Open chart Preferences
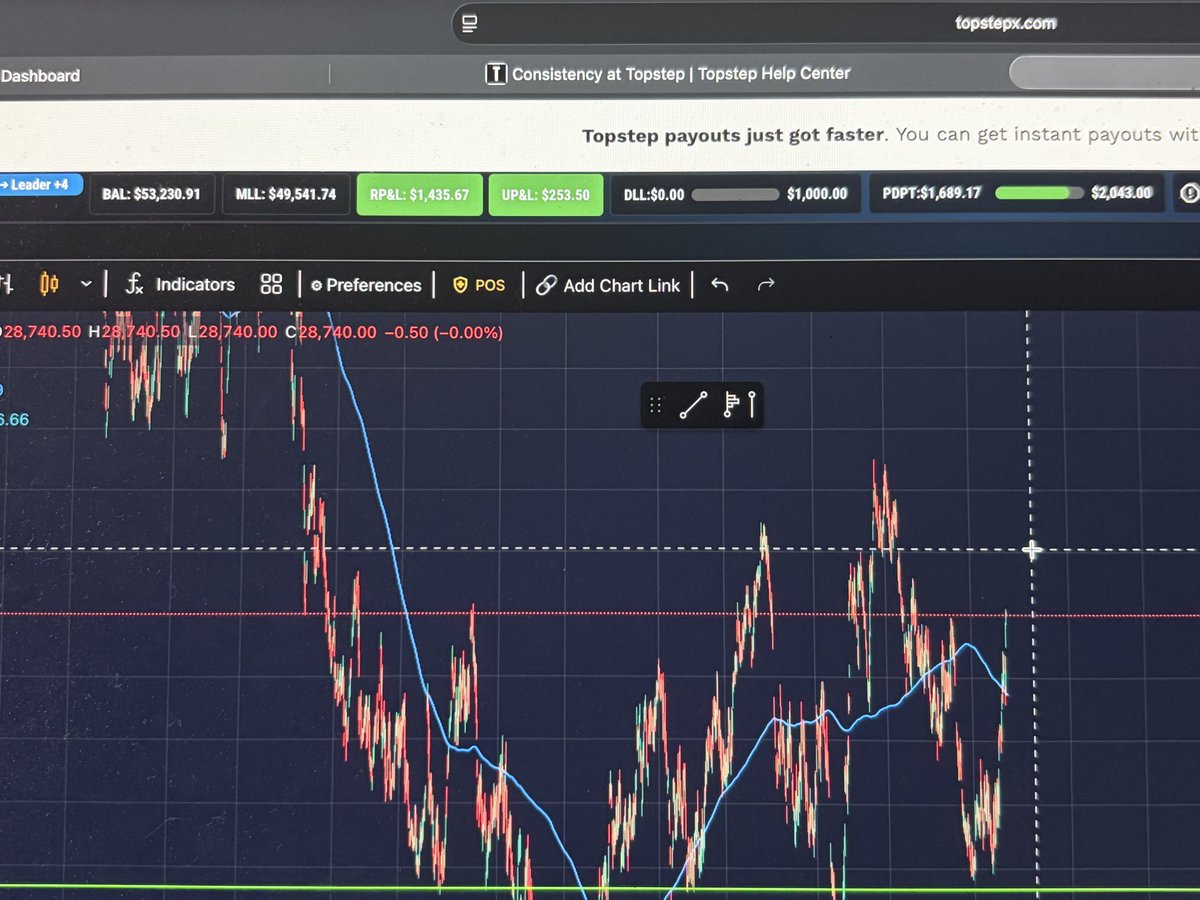The width and height of the screenshot is (1200, 900). tap(366, 285)
